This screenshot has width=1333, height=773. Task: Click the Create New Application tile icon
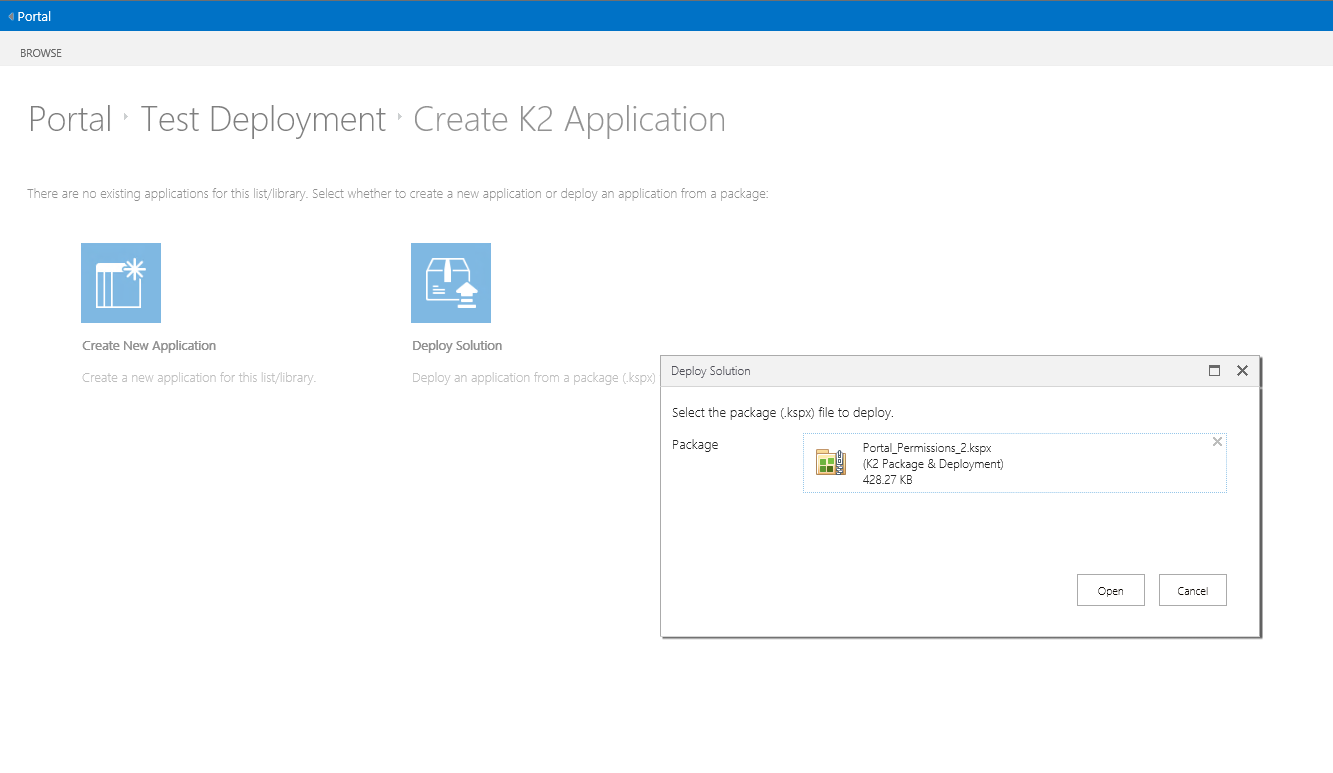click(x=121, y=283)
